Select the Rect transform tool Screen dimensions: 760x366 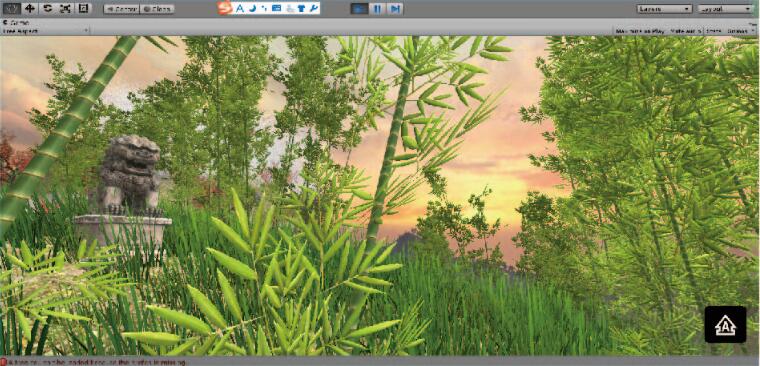coord(83,8)
